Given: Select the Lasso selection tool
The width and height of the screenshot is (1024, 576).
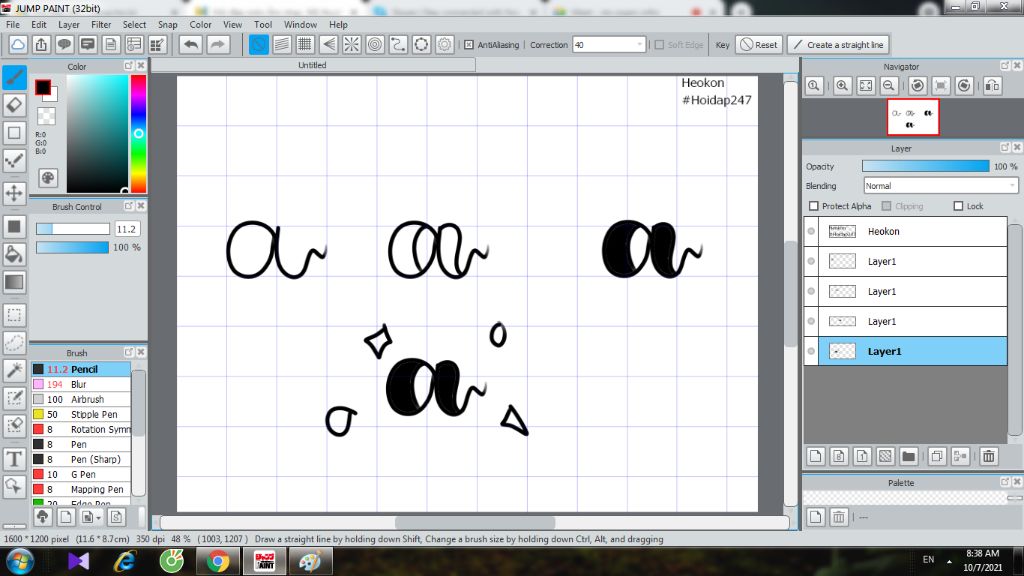Looking at the screenshot, I should coord(14,342).
